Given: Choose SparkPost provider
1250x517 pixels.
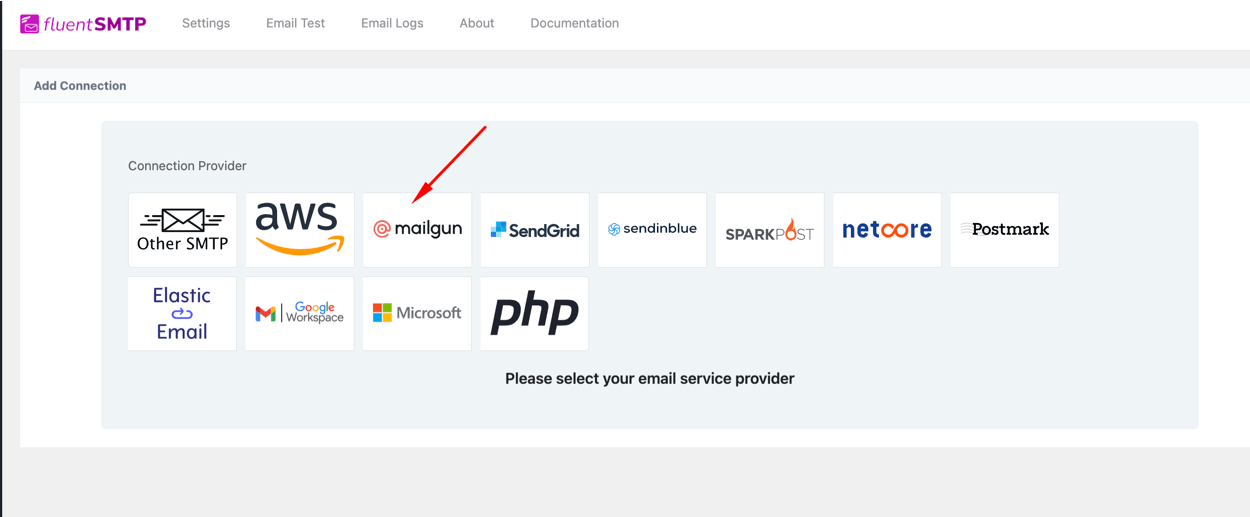Looking at the screenshot, I should pos(770,230).
